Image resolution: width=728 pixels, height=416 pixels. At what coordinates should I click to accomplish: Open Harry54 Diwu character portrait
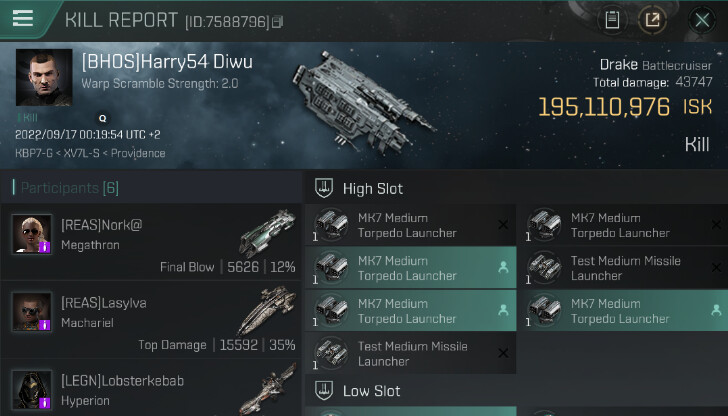click(x=44, y=78)
